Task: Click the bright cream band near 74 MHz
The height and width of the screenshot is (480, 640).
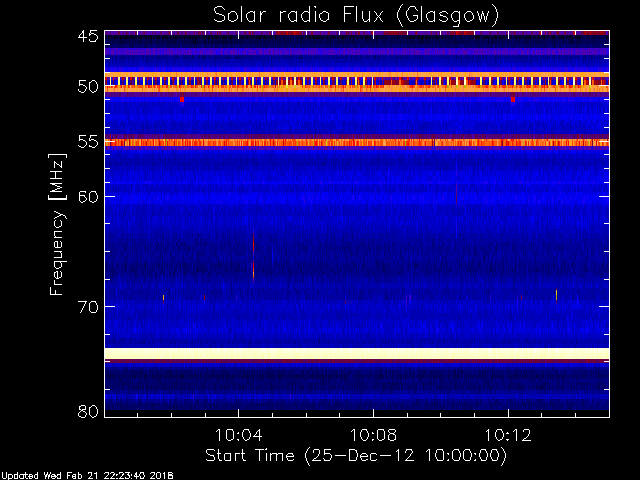Action: tap(357, 353)
